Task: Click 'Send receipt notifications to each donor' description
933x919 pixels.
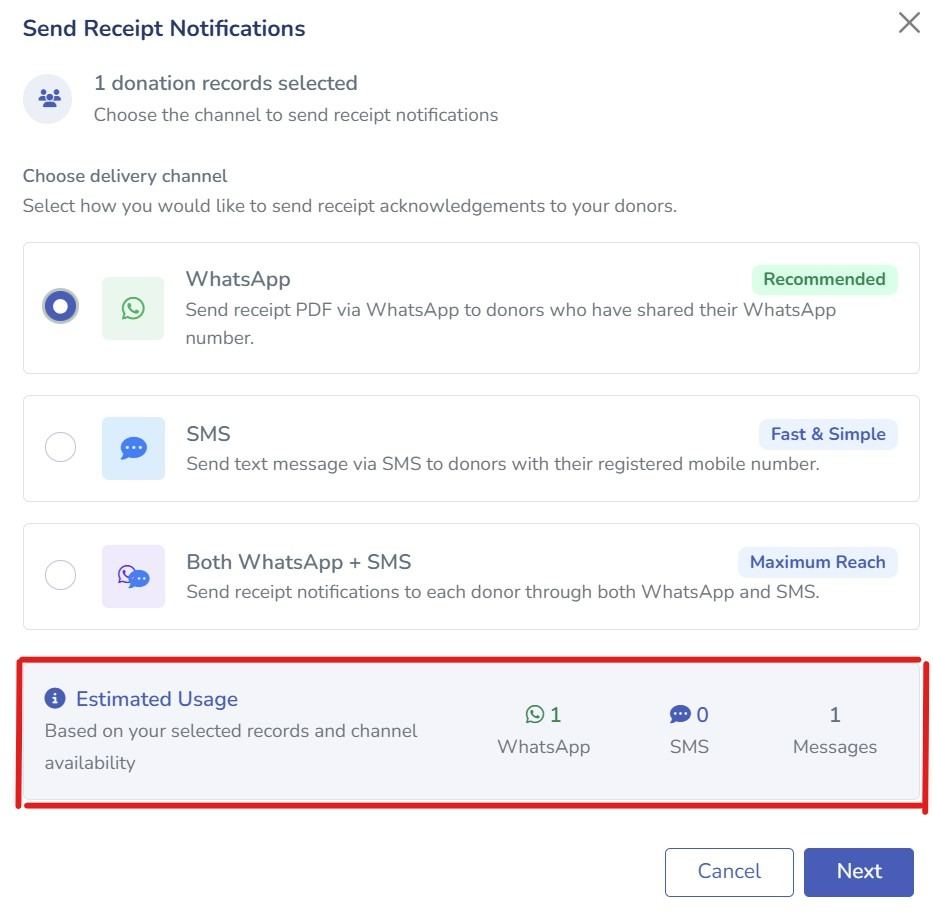Action: pos(503,592)
